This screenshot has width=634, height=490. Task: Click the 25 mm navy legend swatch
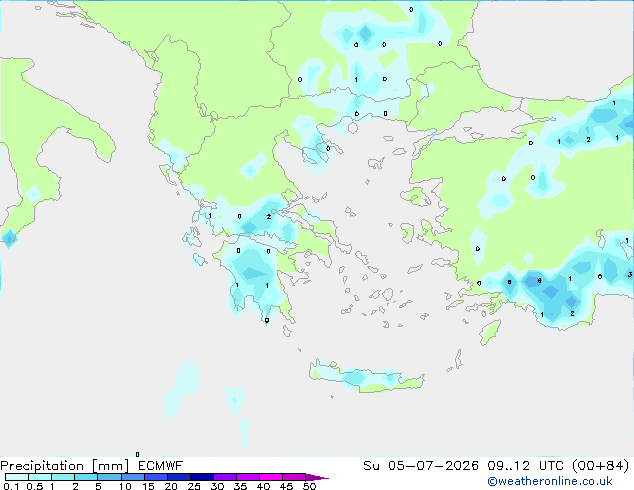pyautogui.click(x=202, y=477)
